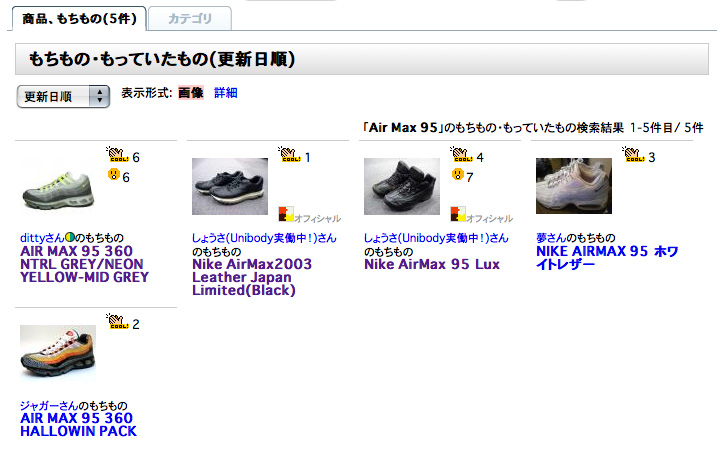This screenshot has height=465, width=724.
Task: Select the 商品、もちもの(5件) tab
Action: (x=79, y=18)
